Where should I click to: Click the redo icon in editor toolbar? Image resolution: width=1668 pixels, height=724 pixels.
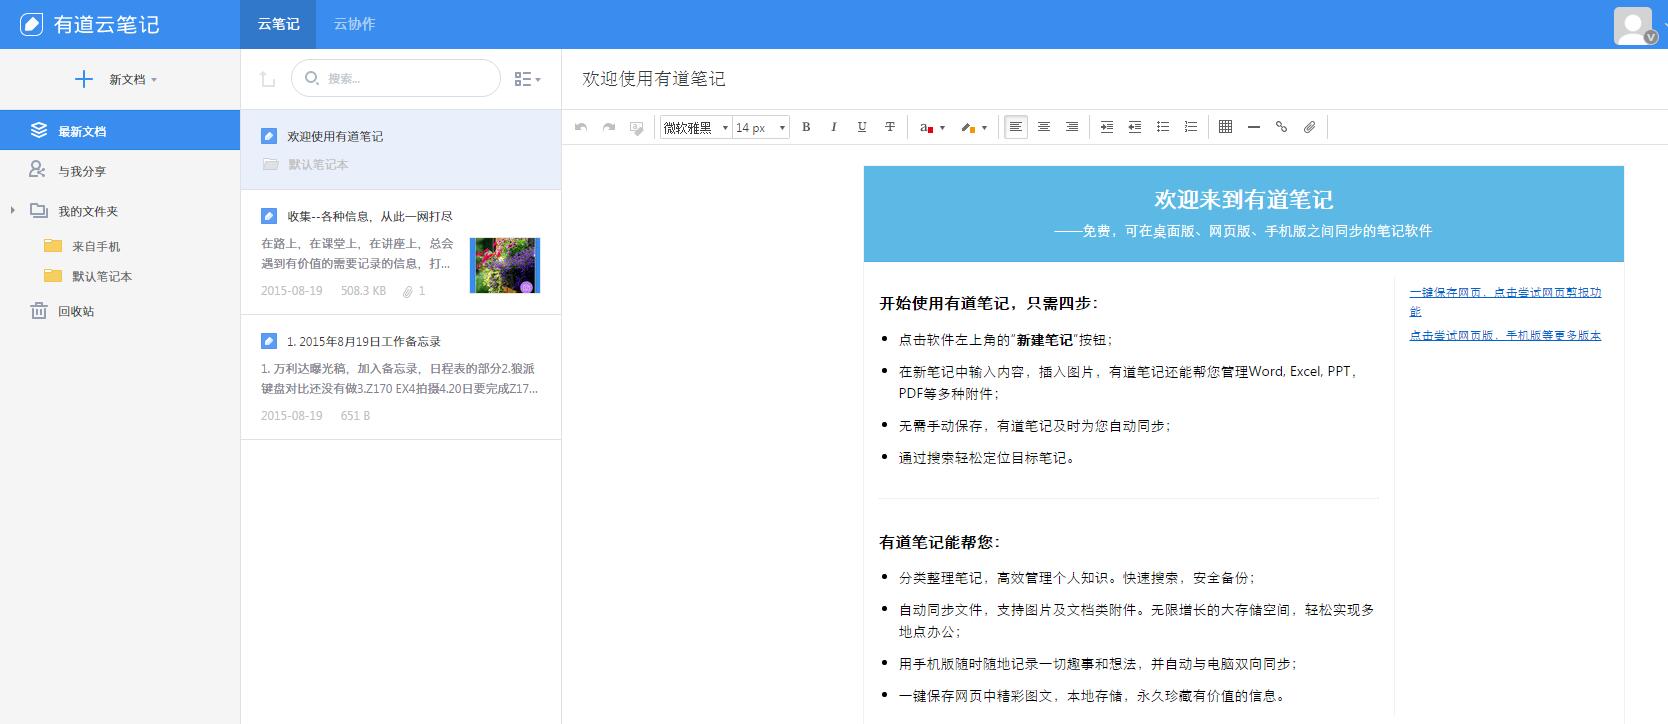(x=608, y=127)
